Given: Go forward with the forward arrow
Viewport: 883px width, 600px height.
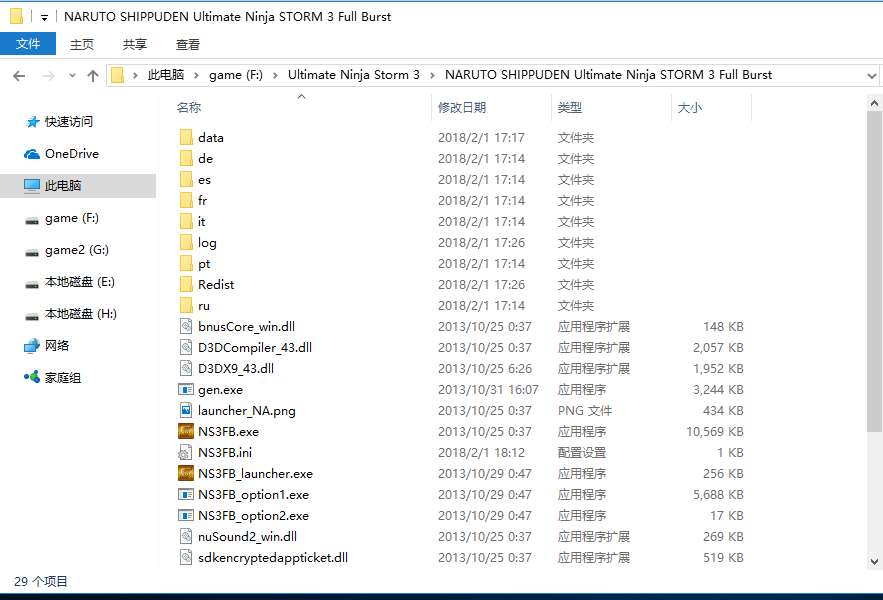Looking at the screenshot, I should (x=49, y=75).
